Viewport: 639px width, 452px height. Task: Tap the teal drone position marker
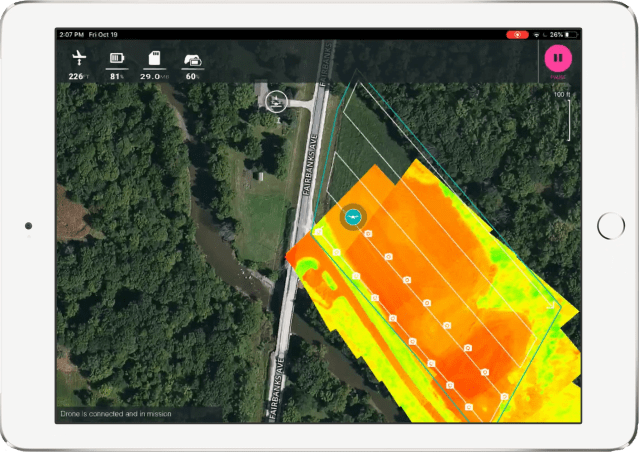click(x=352, y=217)
